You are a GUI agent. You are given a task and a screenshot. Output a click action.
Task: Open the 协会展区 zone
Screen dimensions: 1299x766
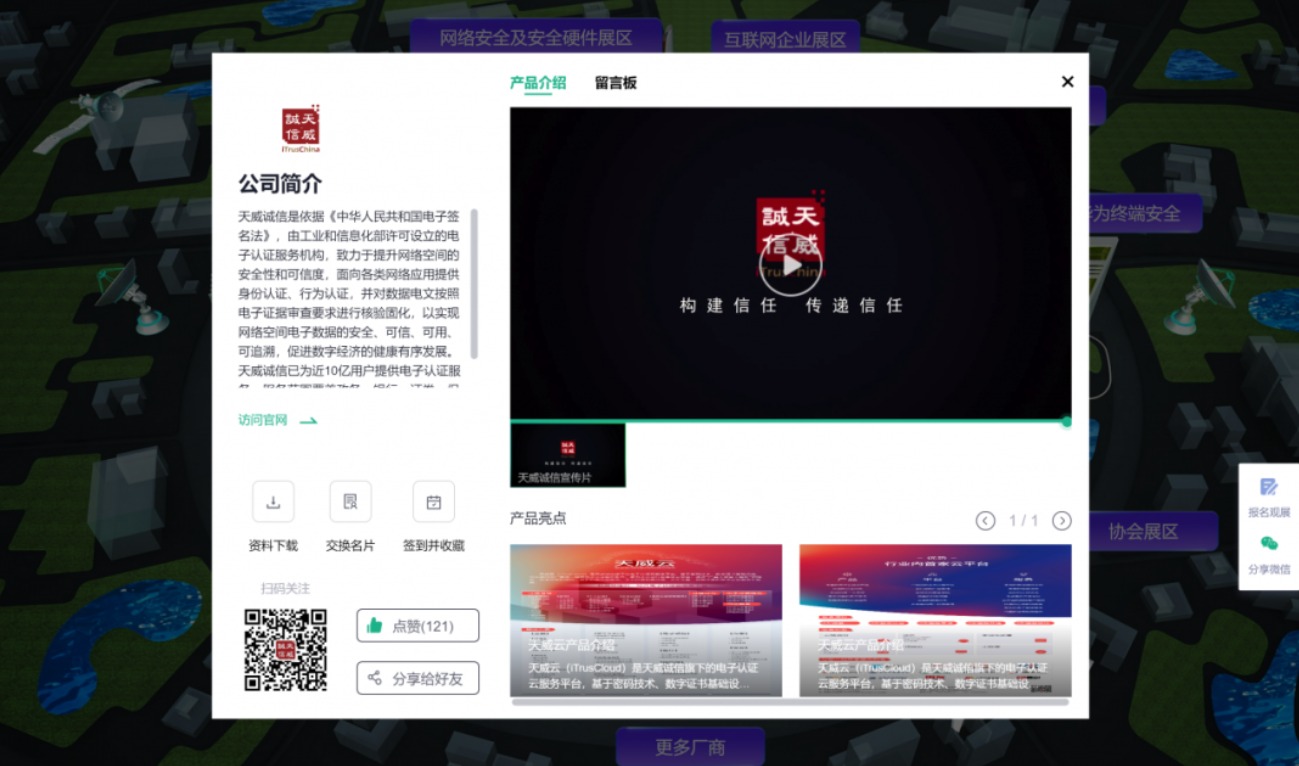pos(1150,532)
